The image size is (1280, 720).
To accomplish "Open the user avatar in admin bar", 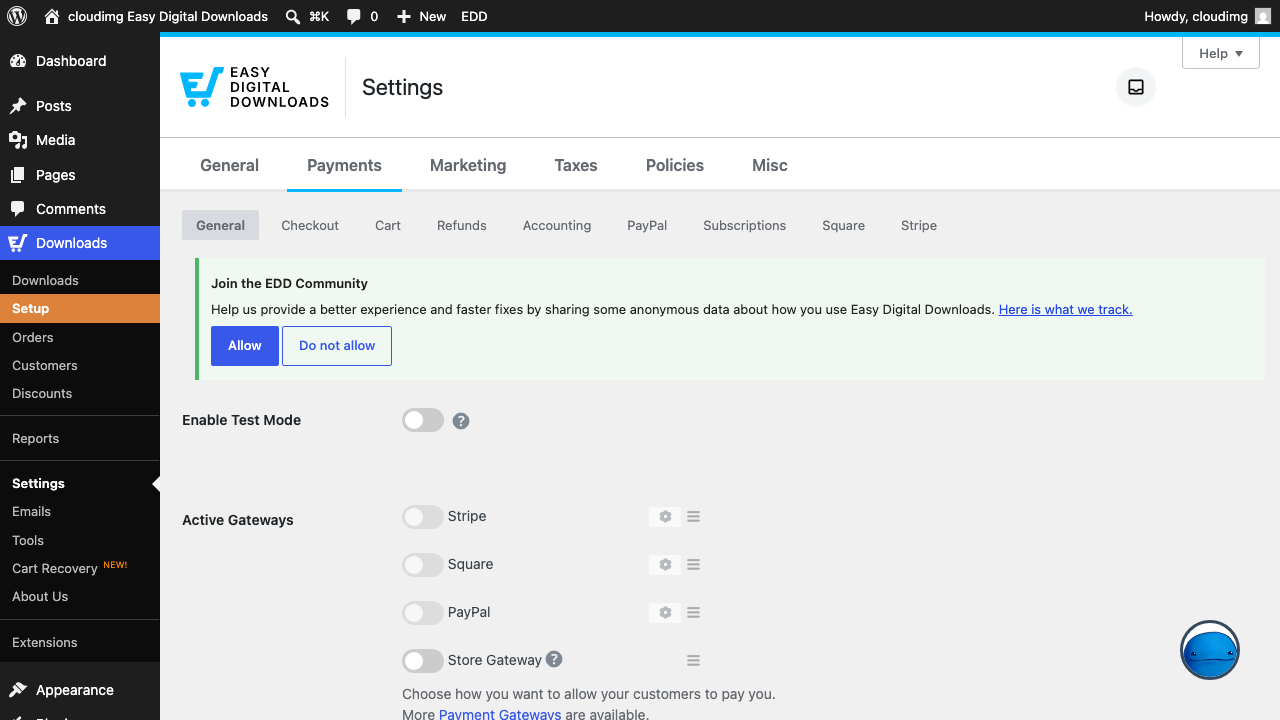I will [1263, 16].
